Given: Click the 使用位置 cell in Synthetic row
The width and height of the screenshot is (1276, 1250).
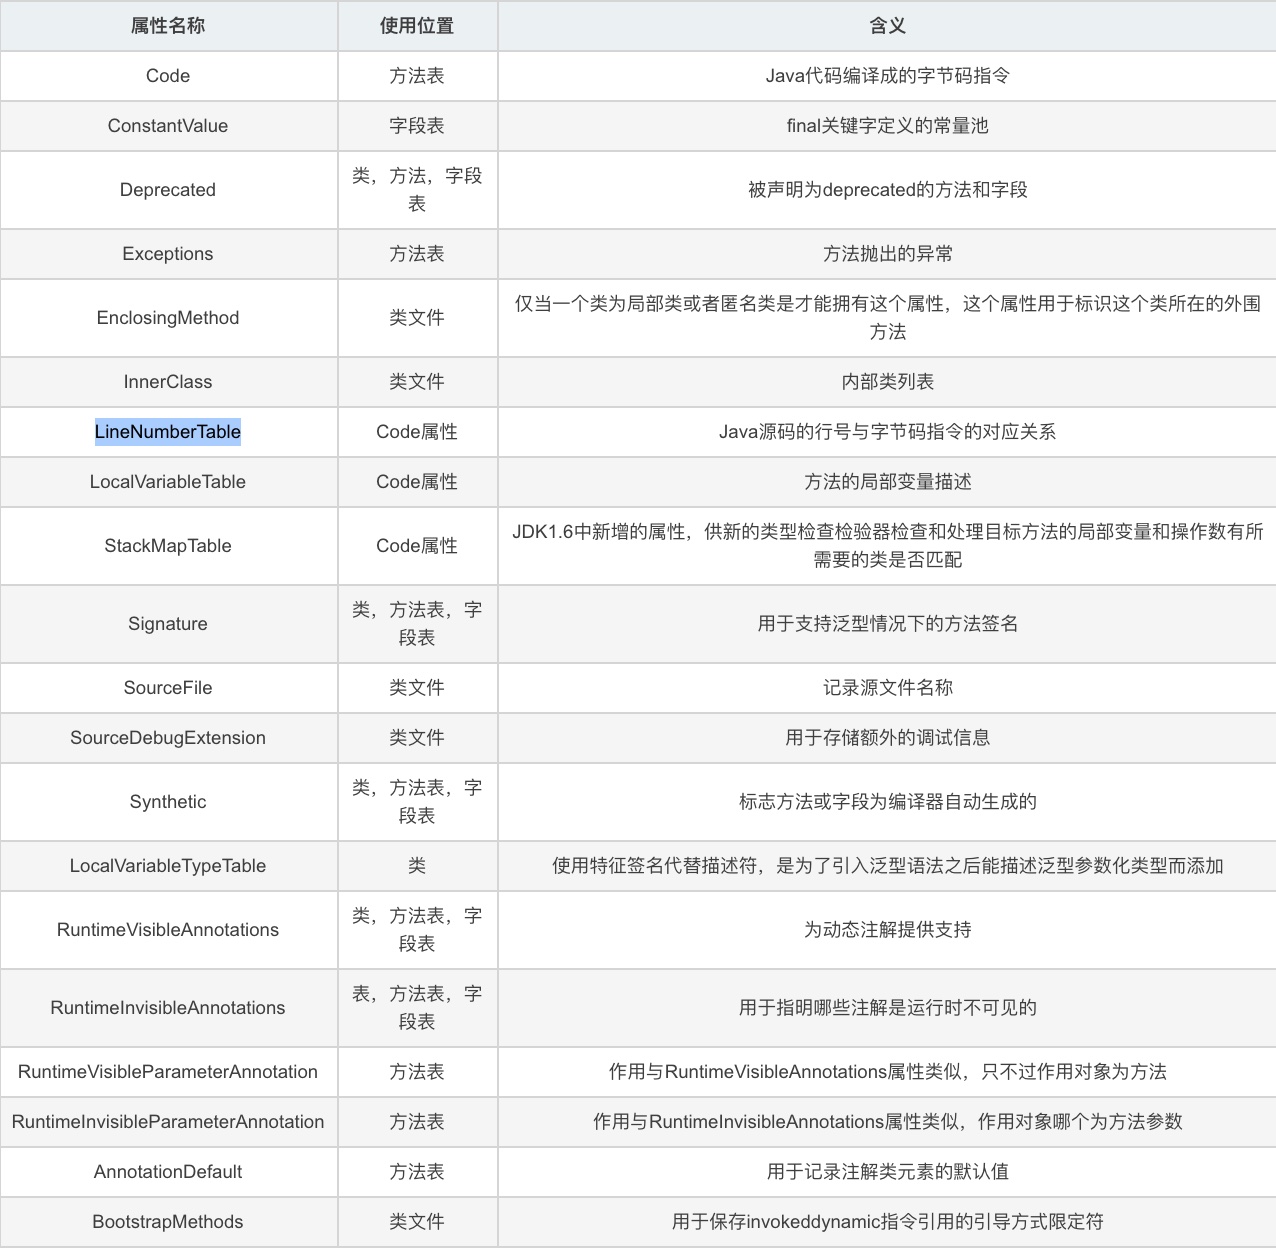Looking at the screenshot, I should click(417, 802).
